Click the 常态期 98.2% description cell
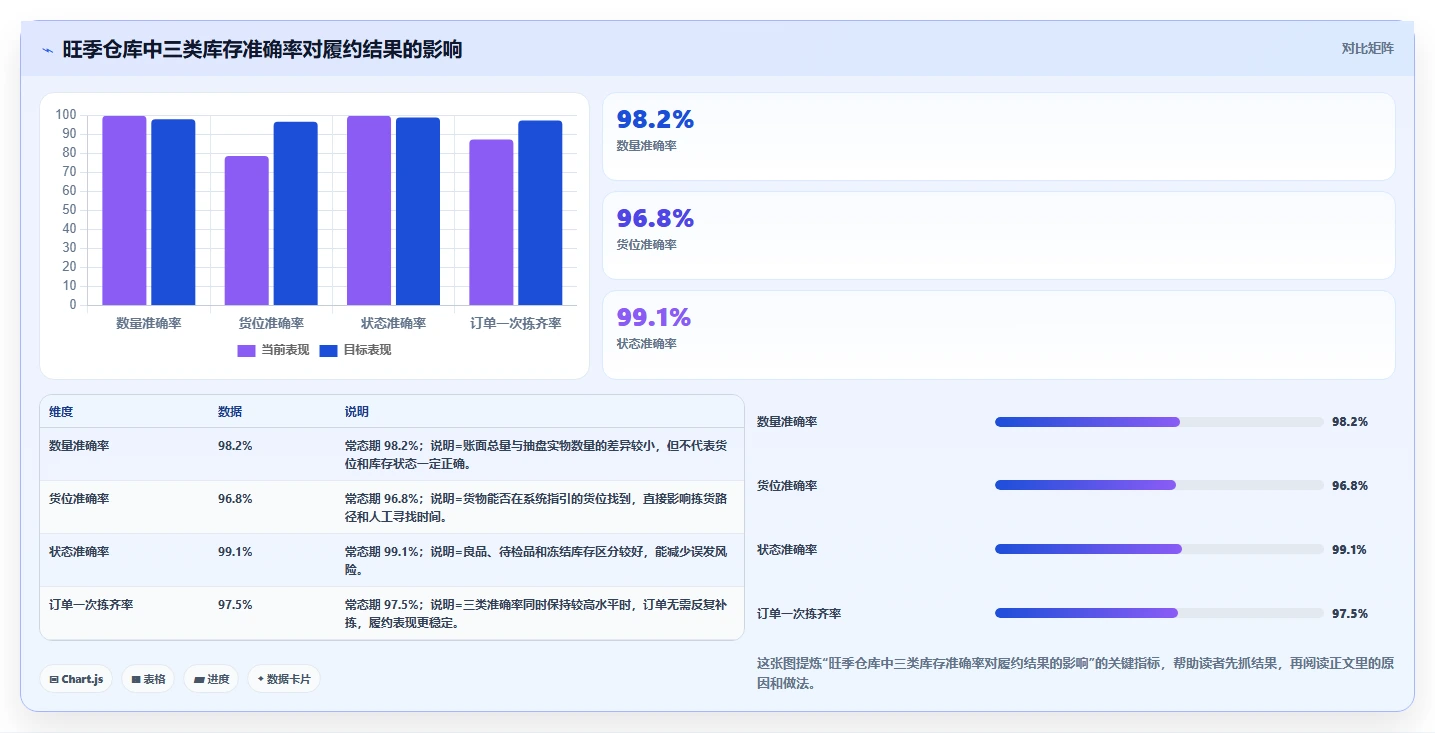This screenshot has width=1435, height=733. tap(539, 454)
